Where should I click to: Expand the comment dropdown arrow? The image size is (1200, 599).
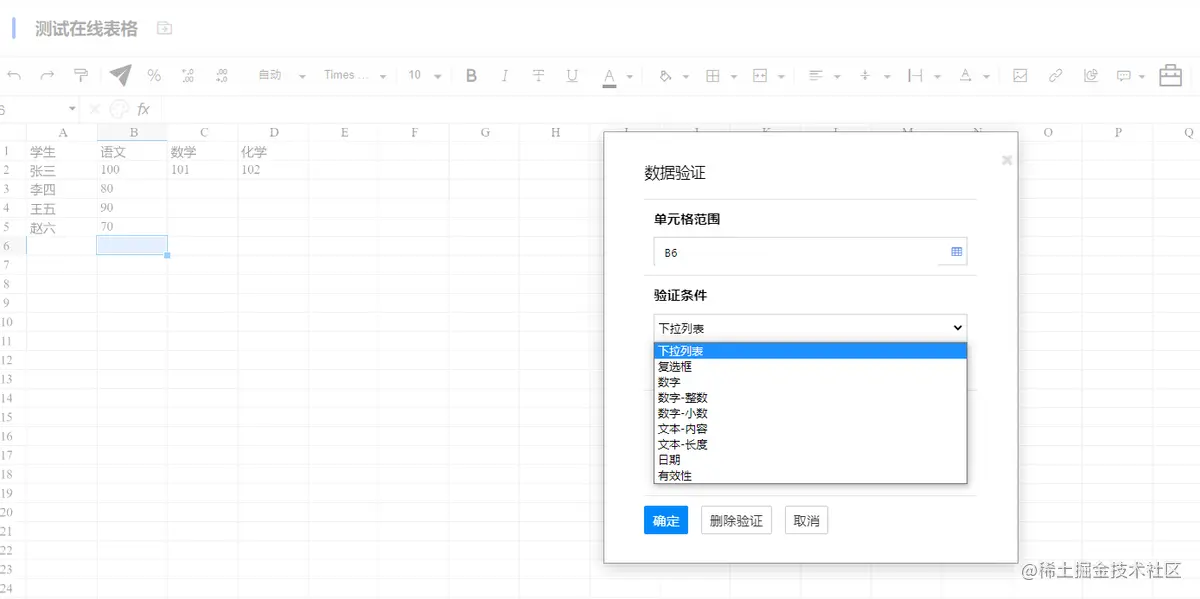click(x=1142, y=77)
